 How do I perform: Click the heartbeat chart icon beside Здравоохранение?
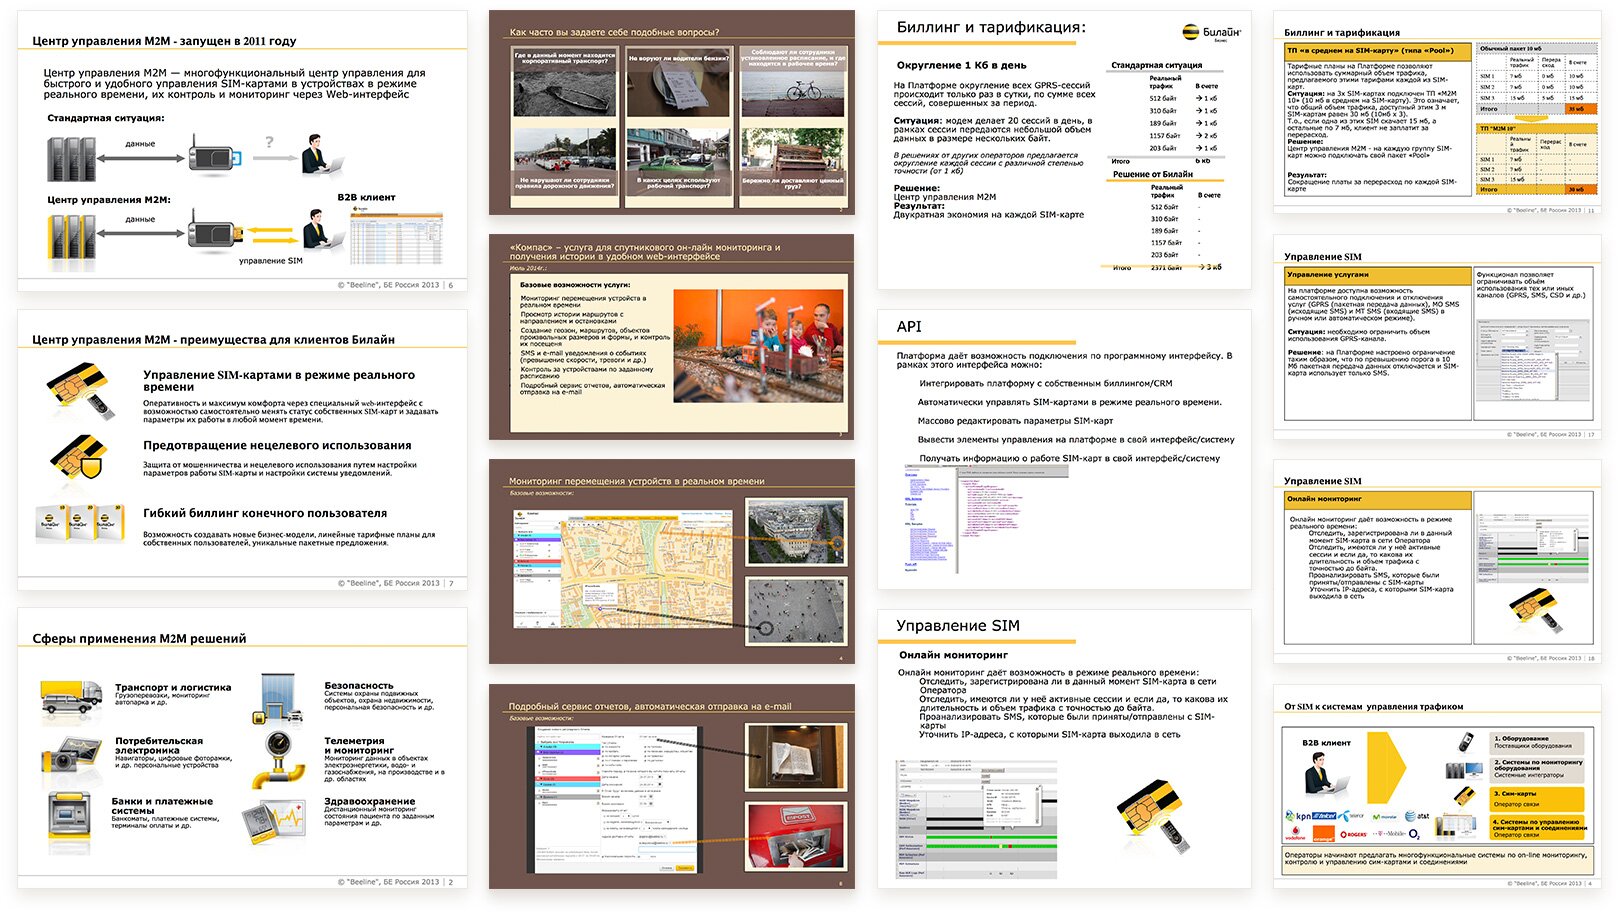(x=275, y=823)
